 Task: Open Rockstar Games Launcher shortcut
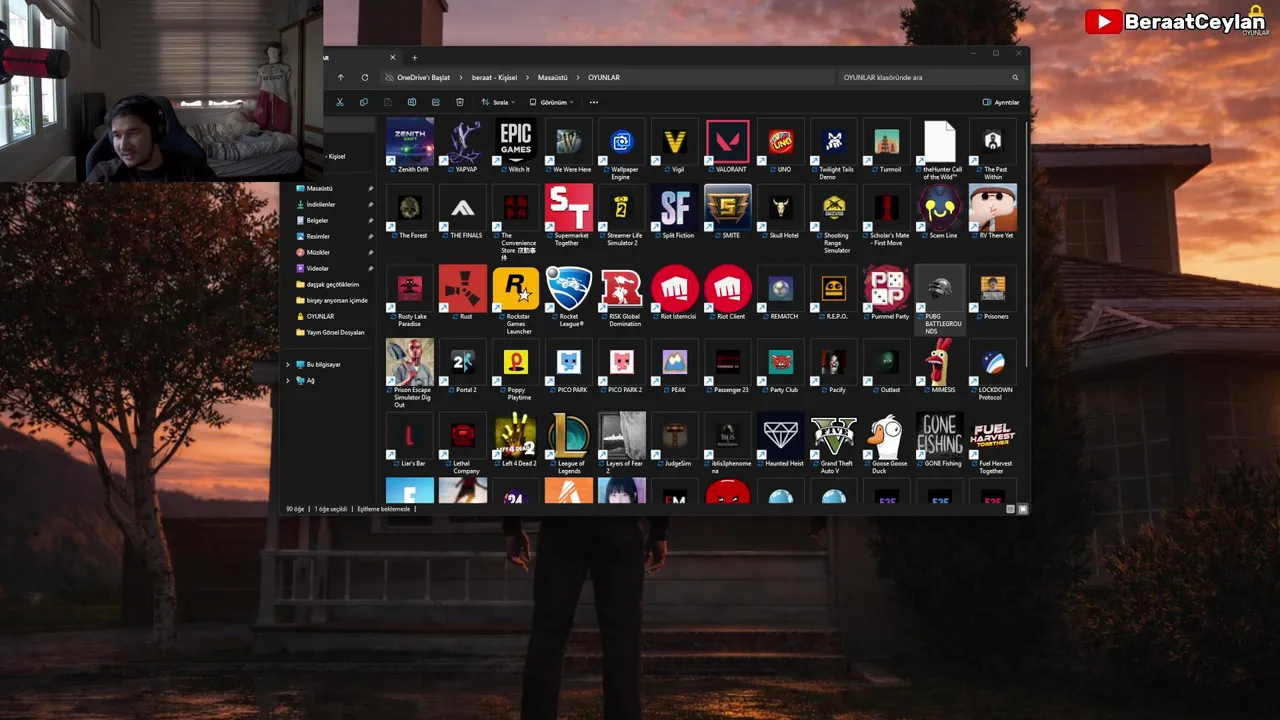516,289
